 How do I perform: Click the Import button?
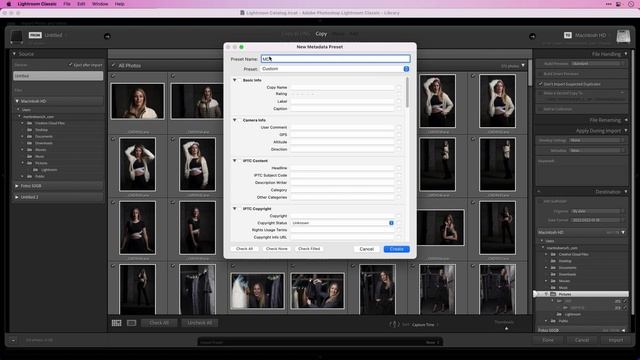pyautogui.click(x=616, y=340)
